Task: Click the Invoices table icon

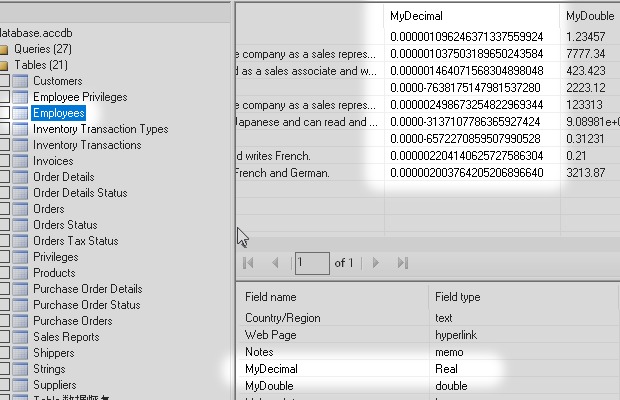Action: (x=20, y=161)
